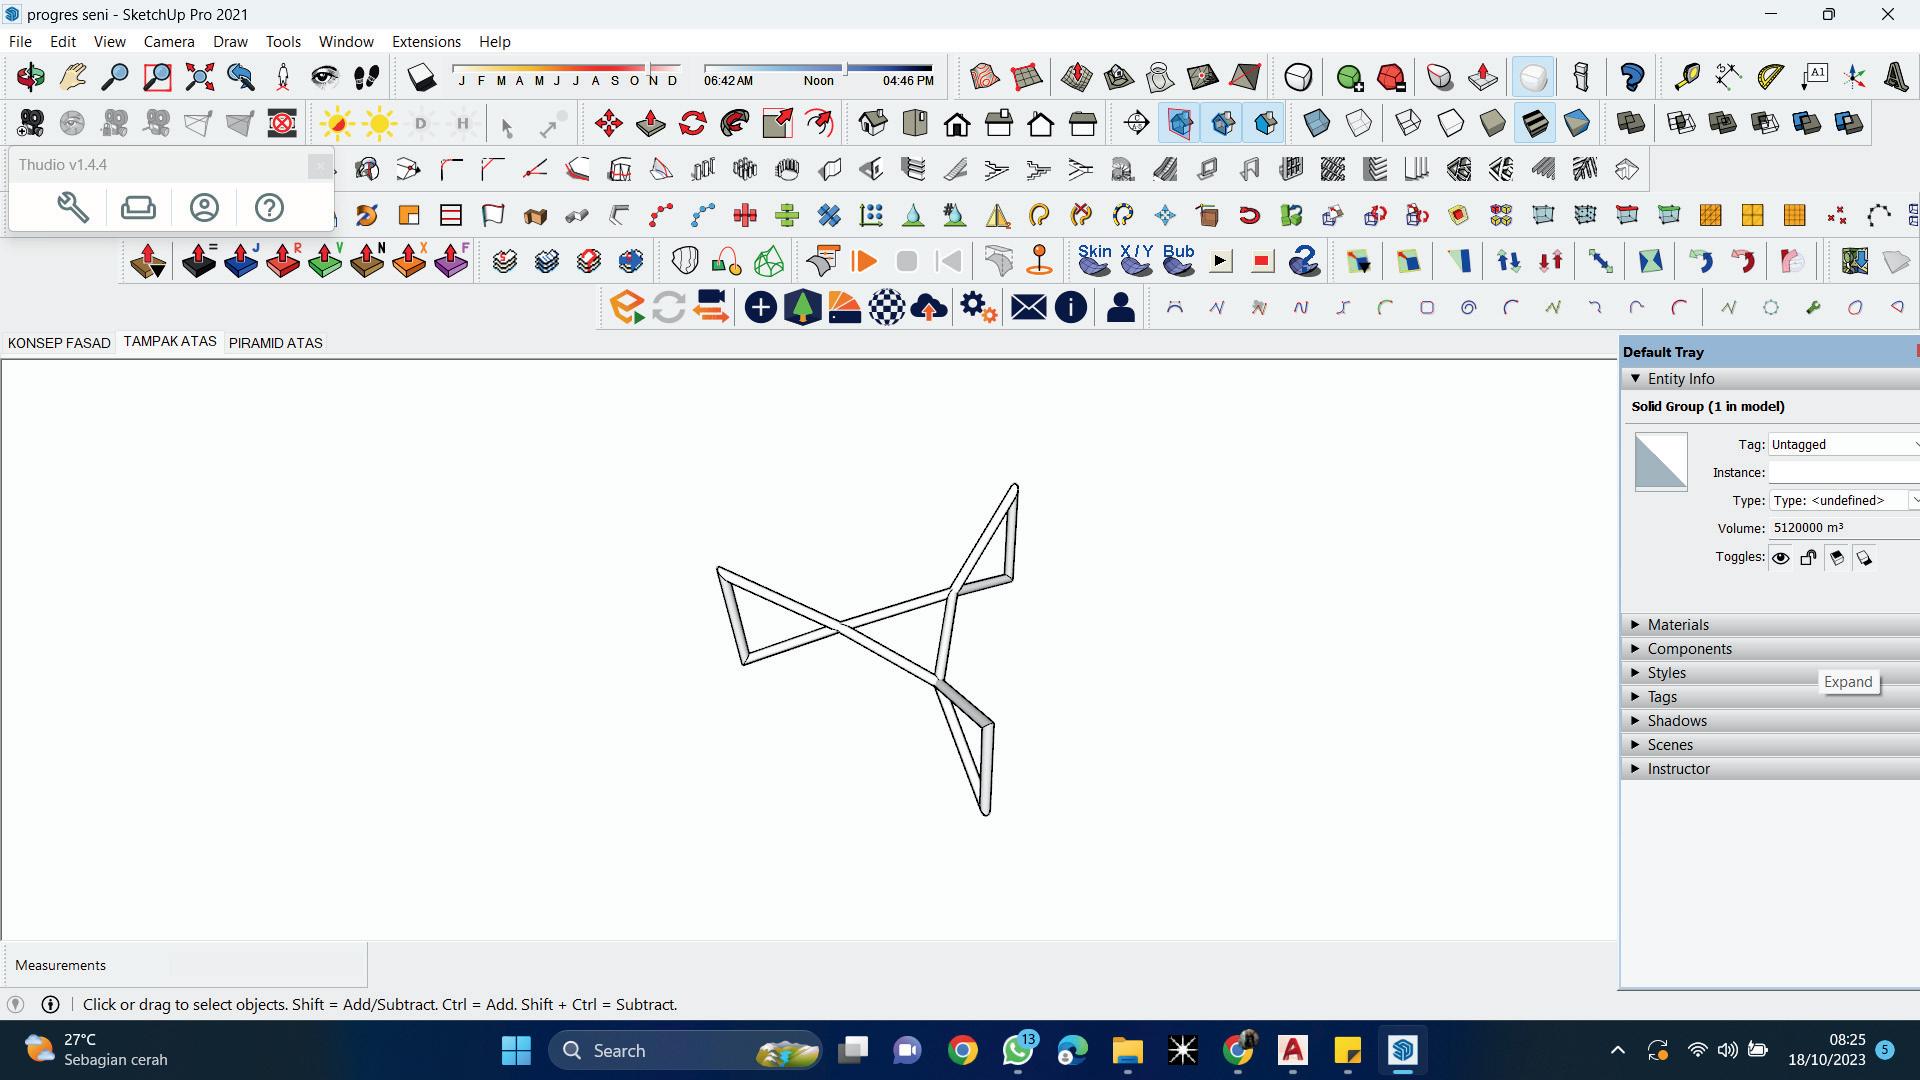The width and height of the screenshot is (1920, 1080).
Task: Select the Rotate tool
Action: (x=692, y=123)
